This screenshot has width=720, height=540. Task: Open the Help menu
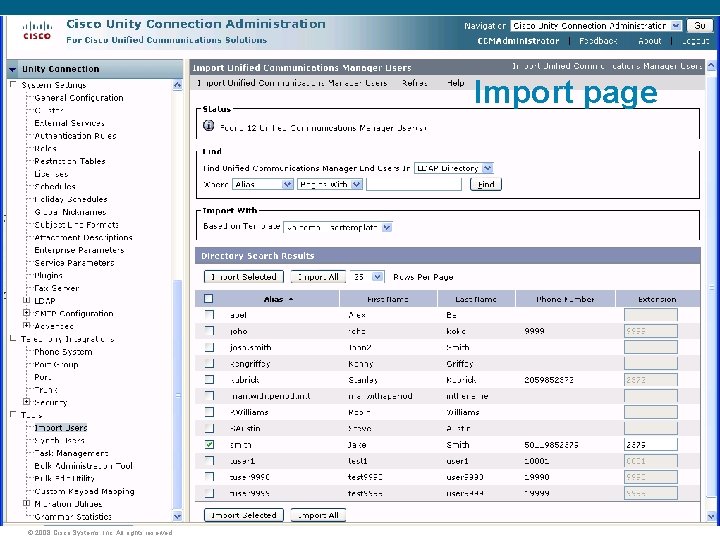click(456, 83)
